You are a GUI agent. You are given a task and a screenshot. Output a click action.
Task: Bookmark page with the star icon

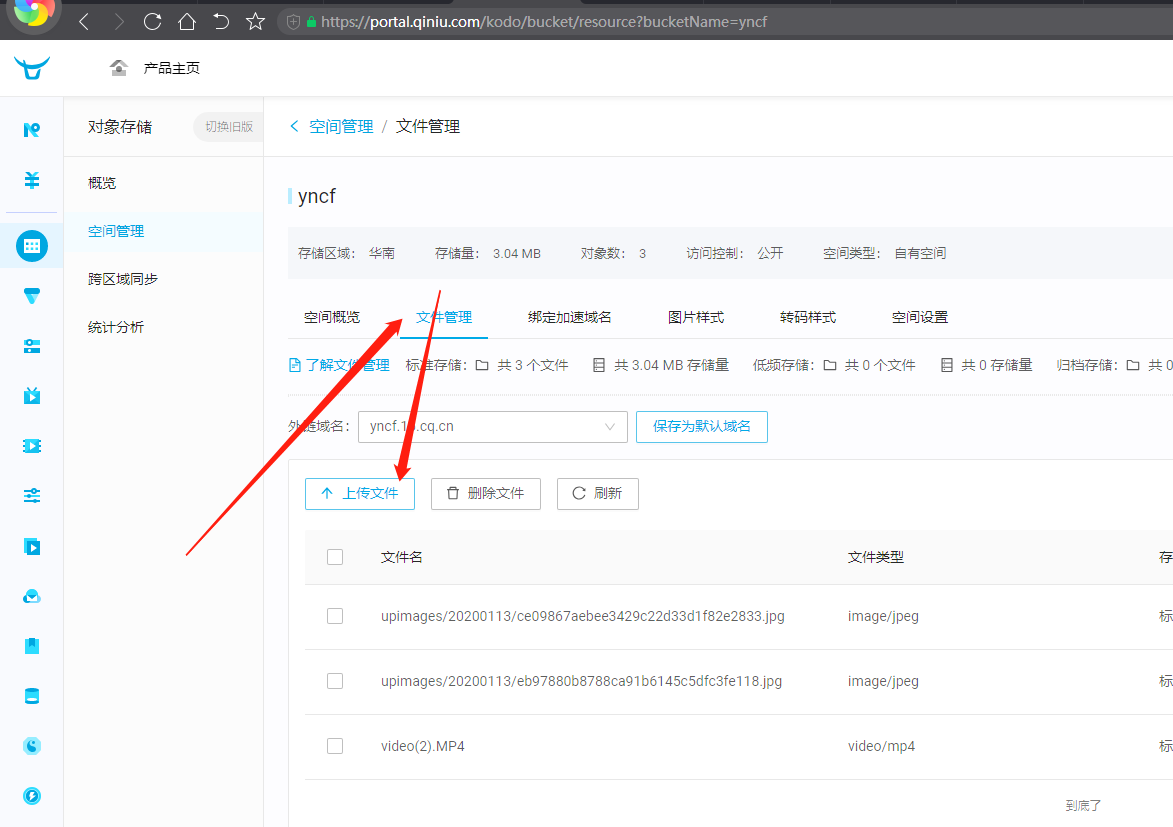pyautogui.click(x=255, y=21)
